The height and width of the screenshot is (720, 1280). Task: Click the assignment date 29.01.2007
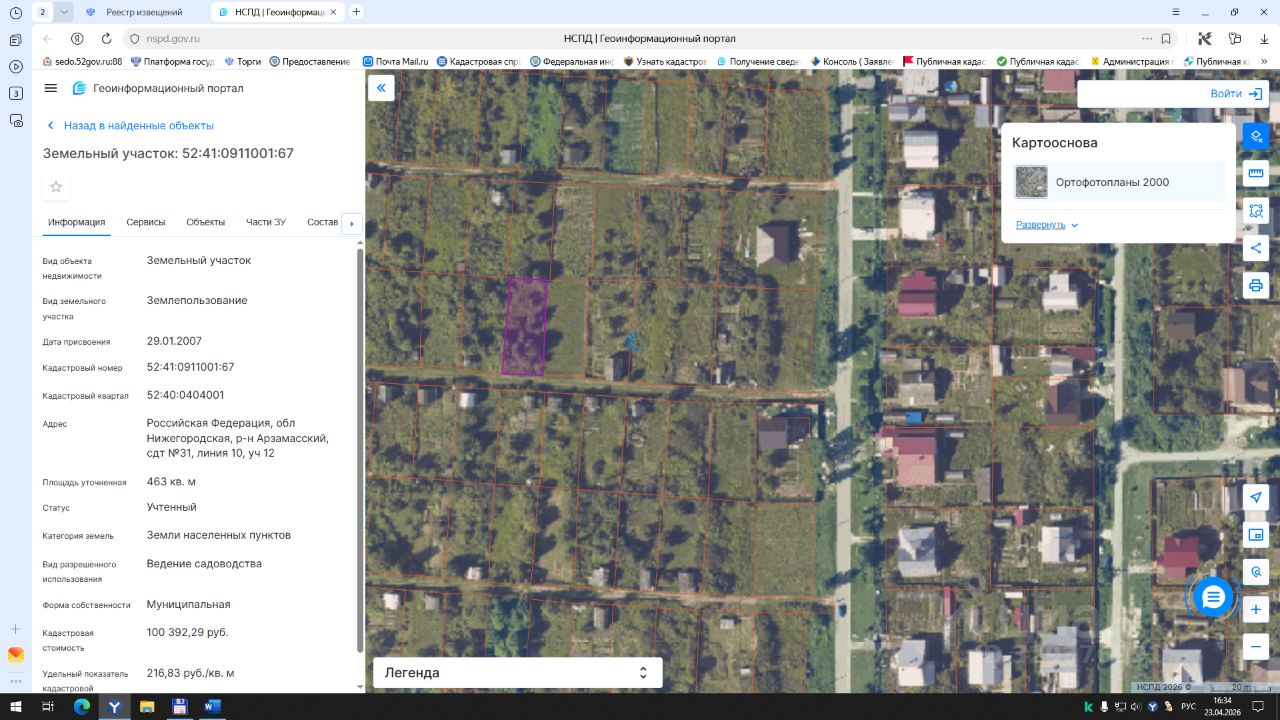174,341
